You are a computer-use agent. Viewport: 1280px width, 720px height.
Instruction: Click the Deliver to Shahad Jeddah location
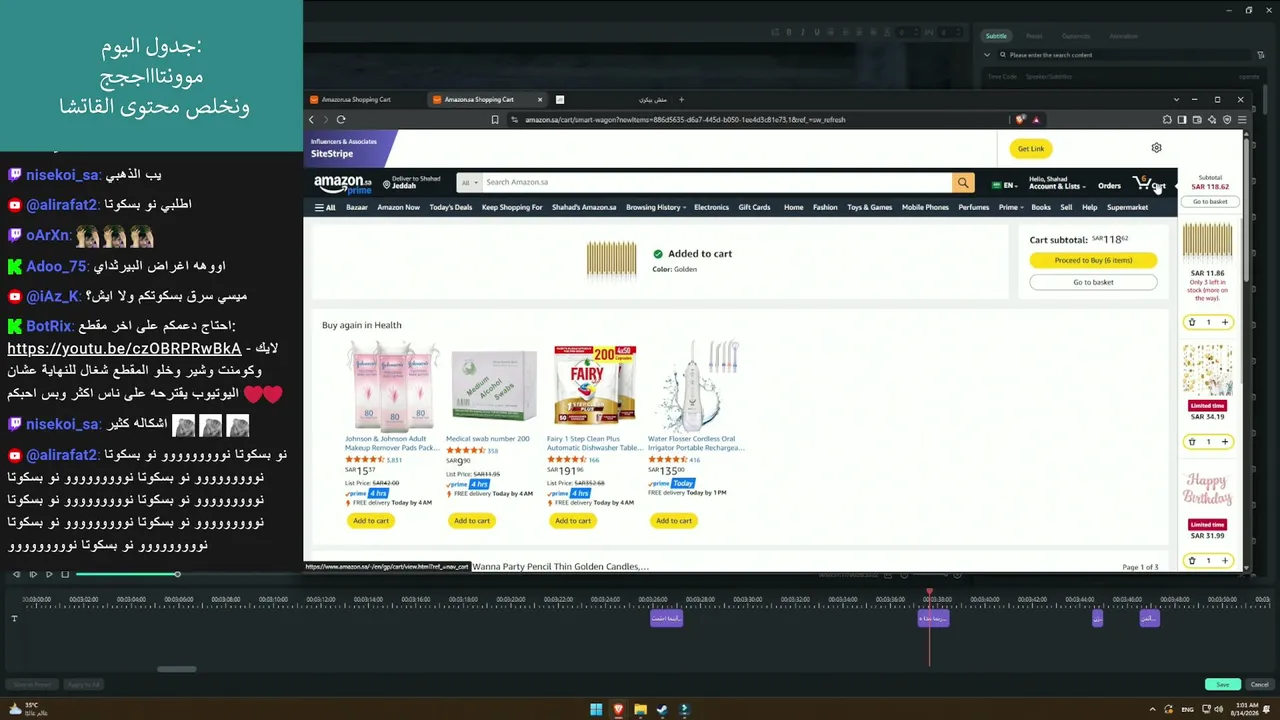click(412, 183)
